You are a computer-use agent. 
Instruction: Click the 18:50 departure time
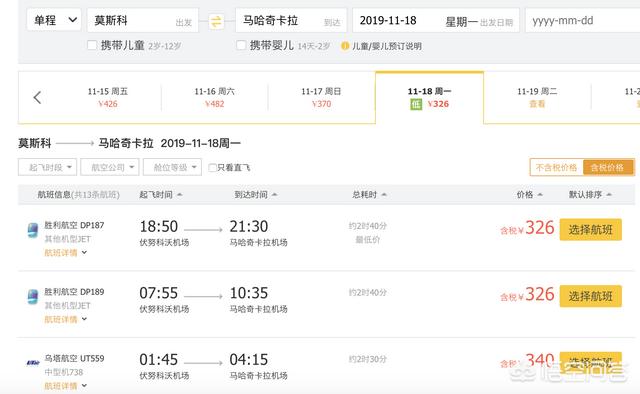pyautogui.click(x=159, y=227)
